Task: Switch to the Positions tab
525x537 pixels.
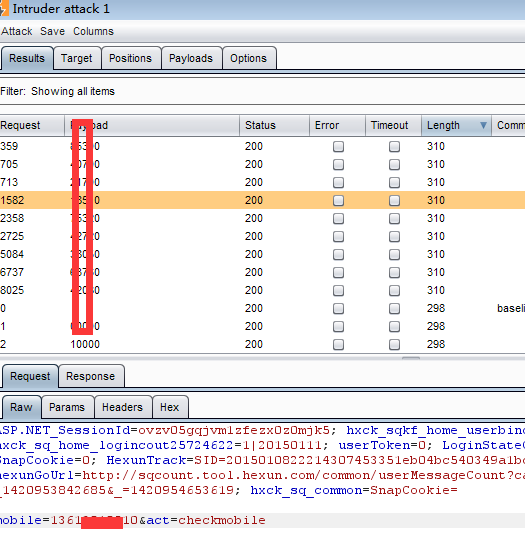Action: [x=130, y=58]
